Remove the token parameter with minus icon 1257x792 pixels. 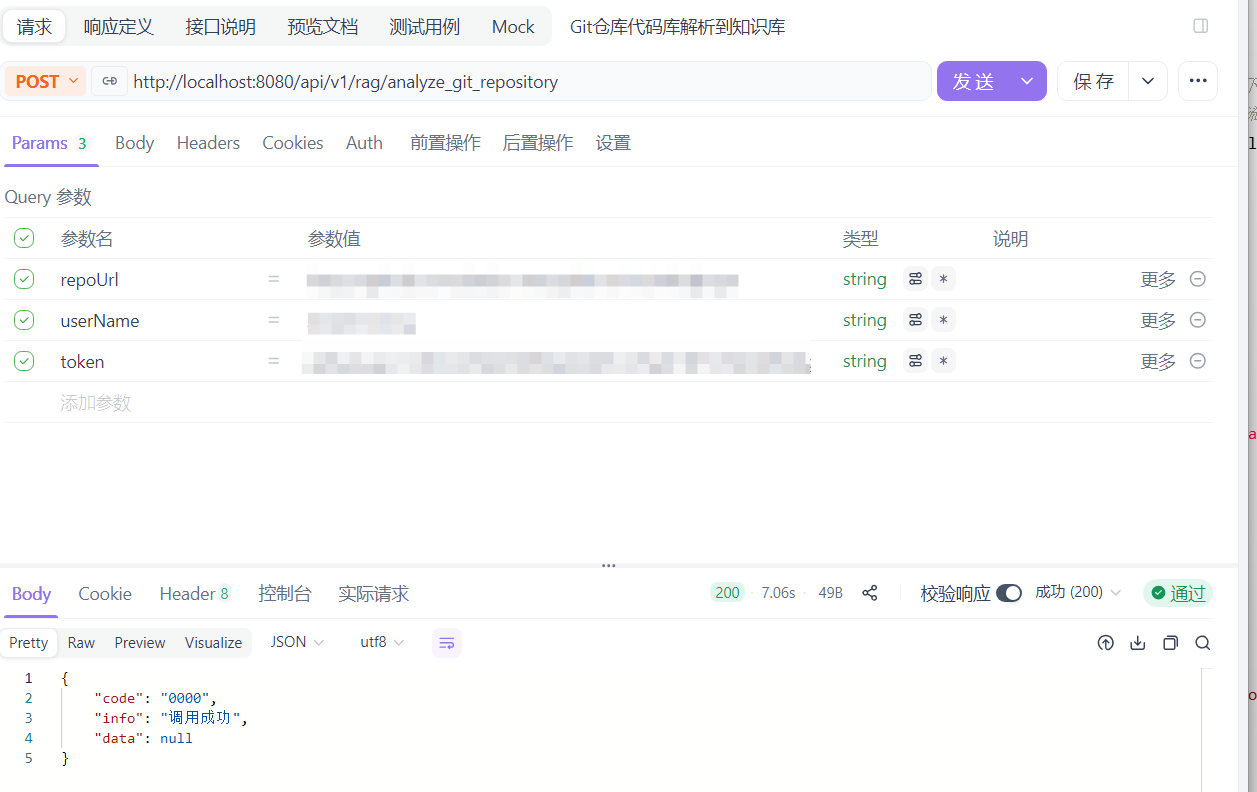pos(1197,361)
